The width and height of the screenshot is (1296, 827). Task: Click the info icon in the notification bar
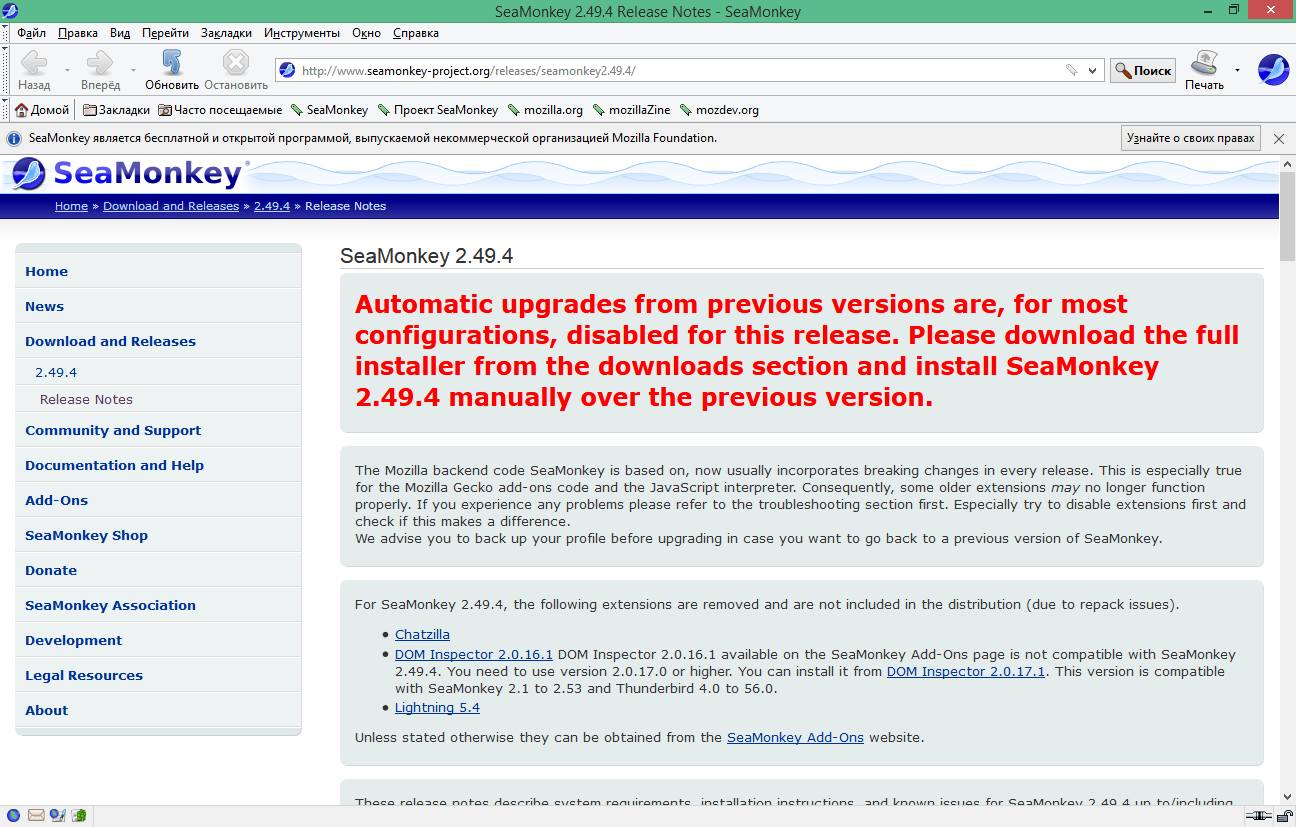coord(15,139)
